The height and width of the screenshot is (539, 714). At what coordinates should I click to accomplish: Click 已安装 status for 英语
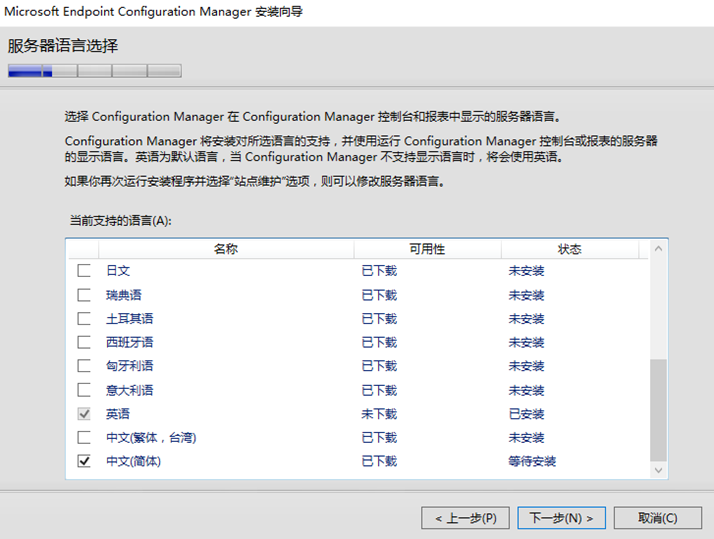526,414
